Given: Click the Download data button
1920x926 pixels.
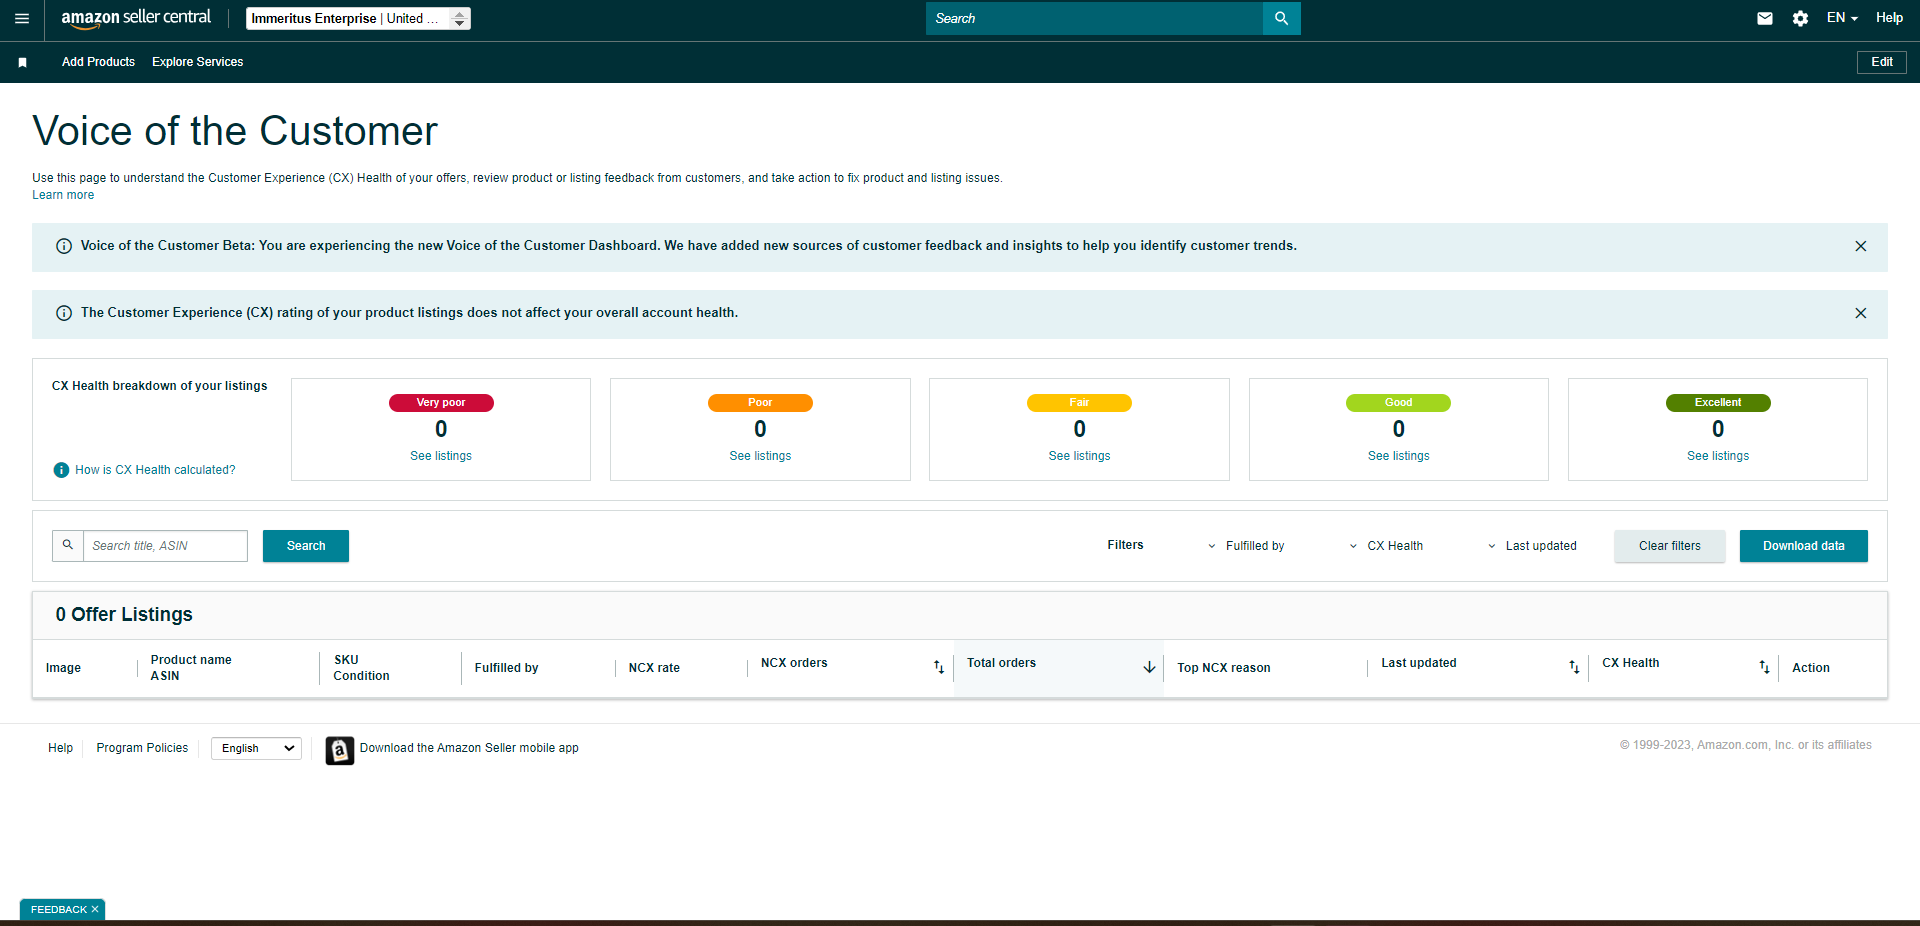Looking at the screenshot, I should [1804, 546].
